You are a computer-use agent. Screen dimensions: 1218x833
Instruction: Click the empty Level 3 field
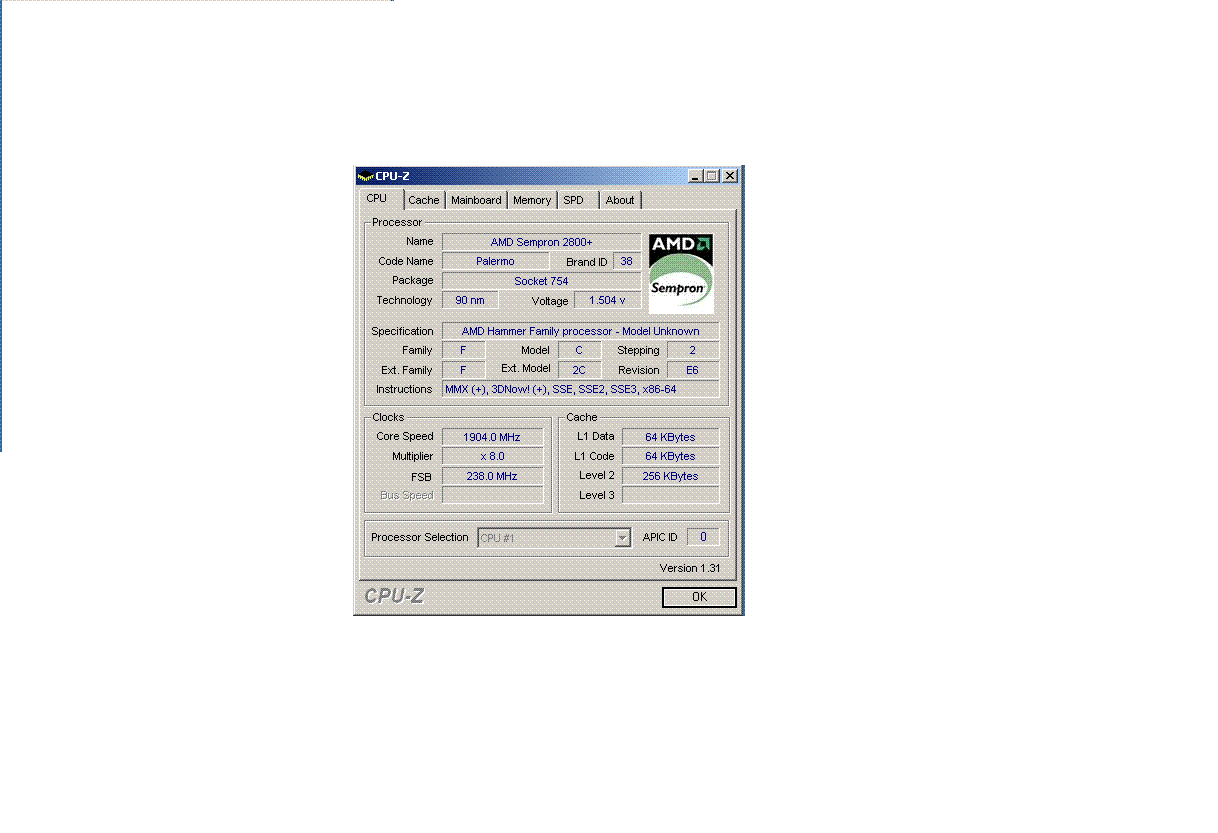tap(670, 495)
